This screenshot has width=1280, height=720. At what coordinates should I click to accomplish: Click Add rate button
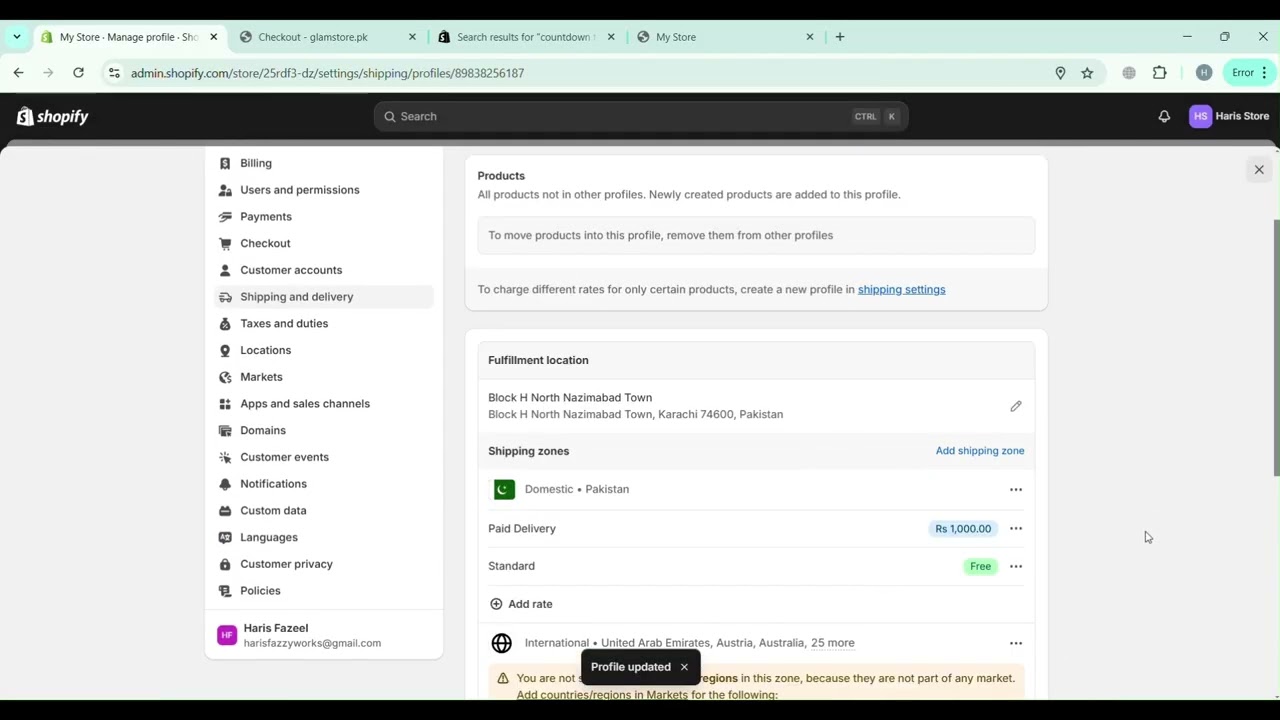(521, 604)
